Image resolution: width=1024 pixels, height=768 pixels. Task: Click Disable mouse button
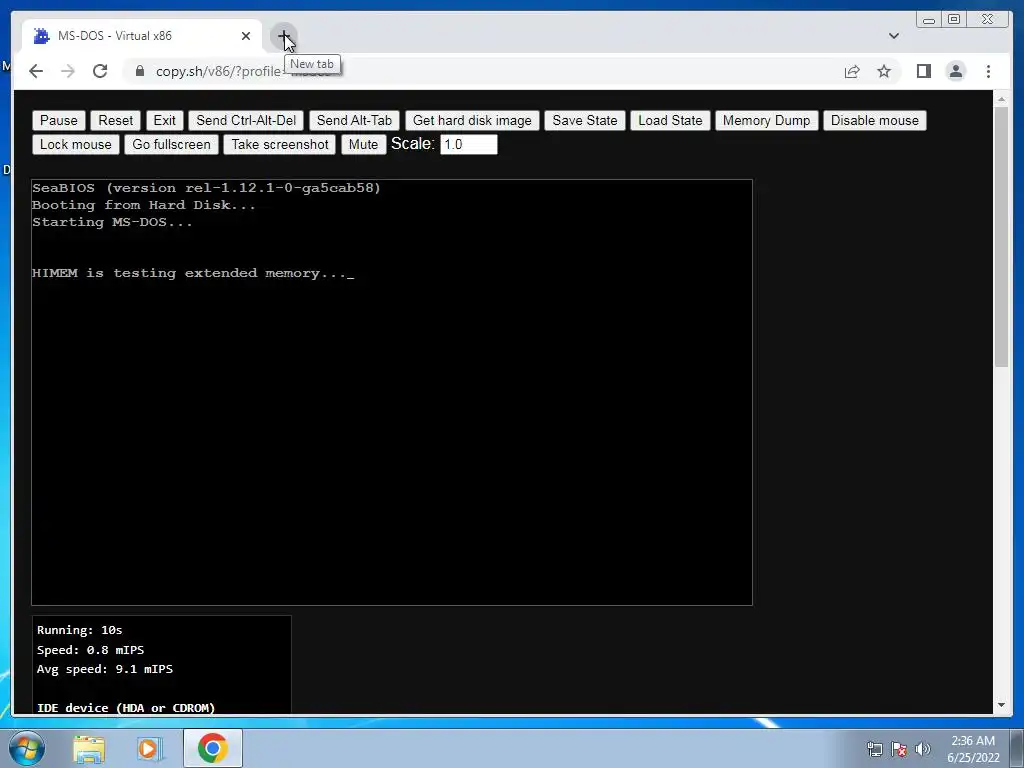pyautogui.click(x=874, y=120)
